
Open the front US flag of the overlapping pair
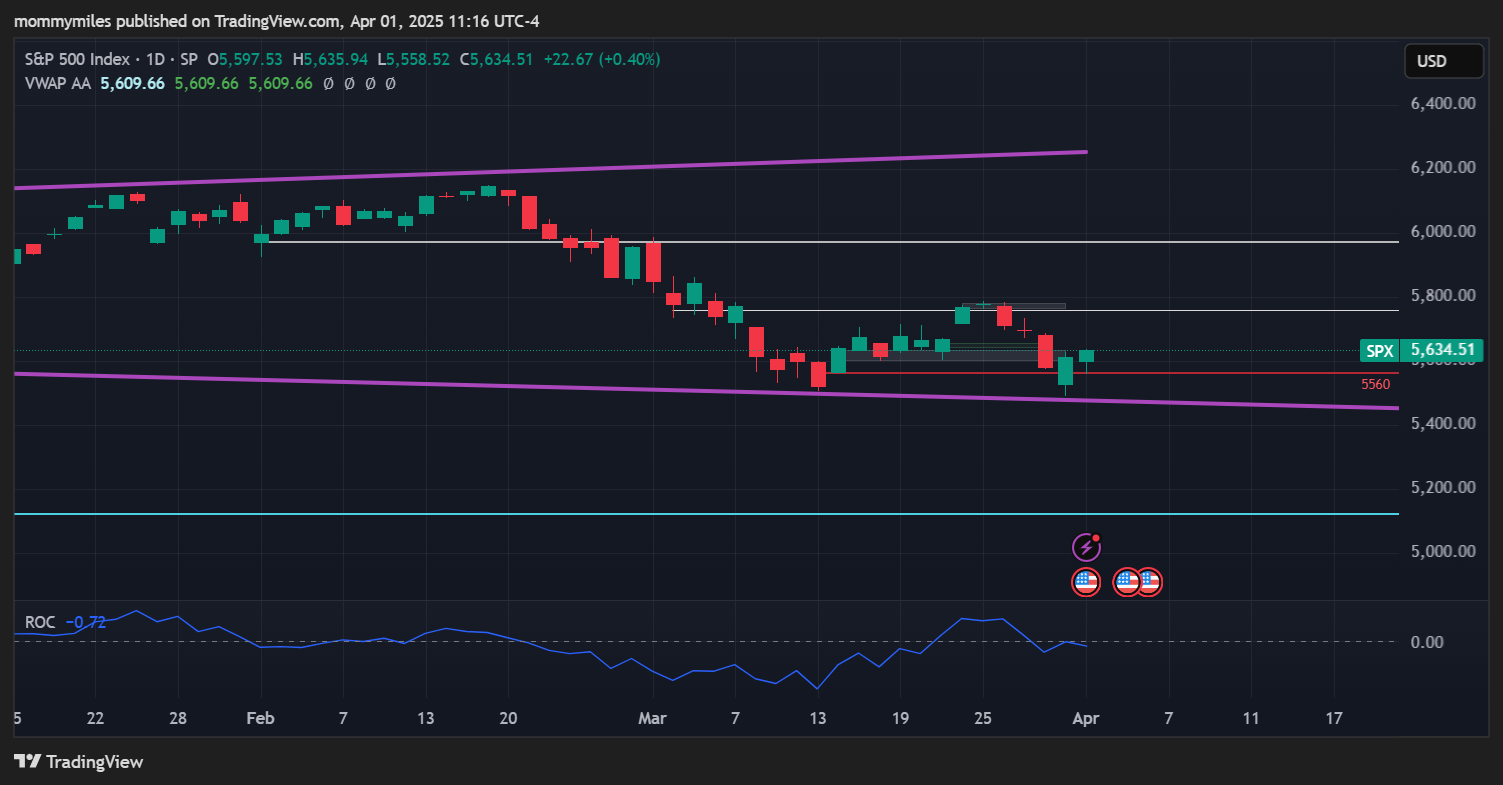pos(1127,581)
